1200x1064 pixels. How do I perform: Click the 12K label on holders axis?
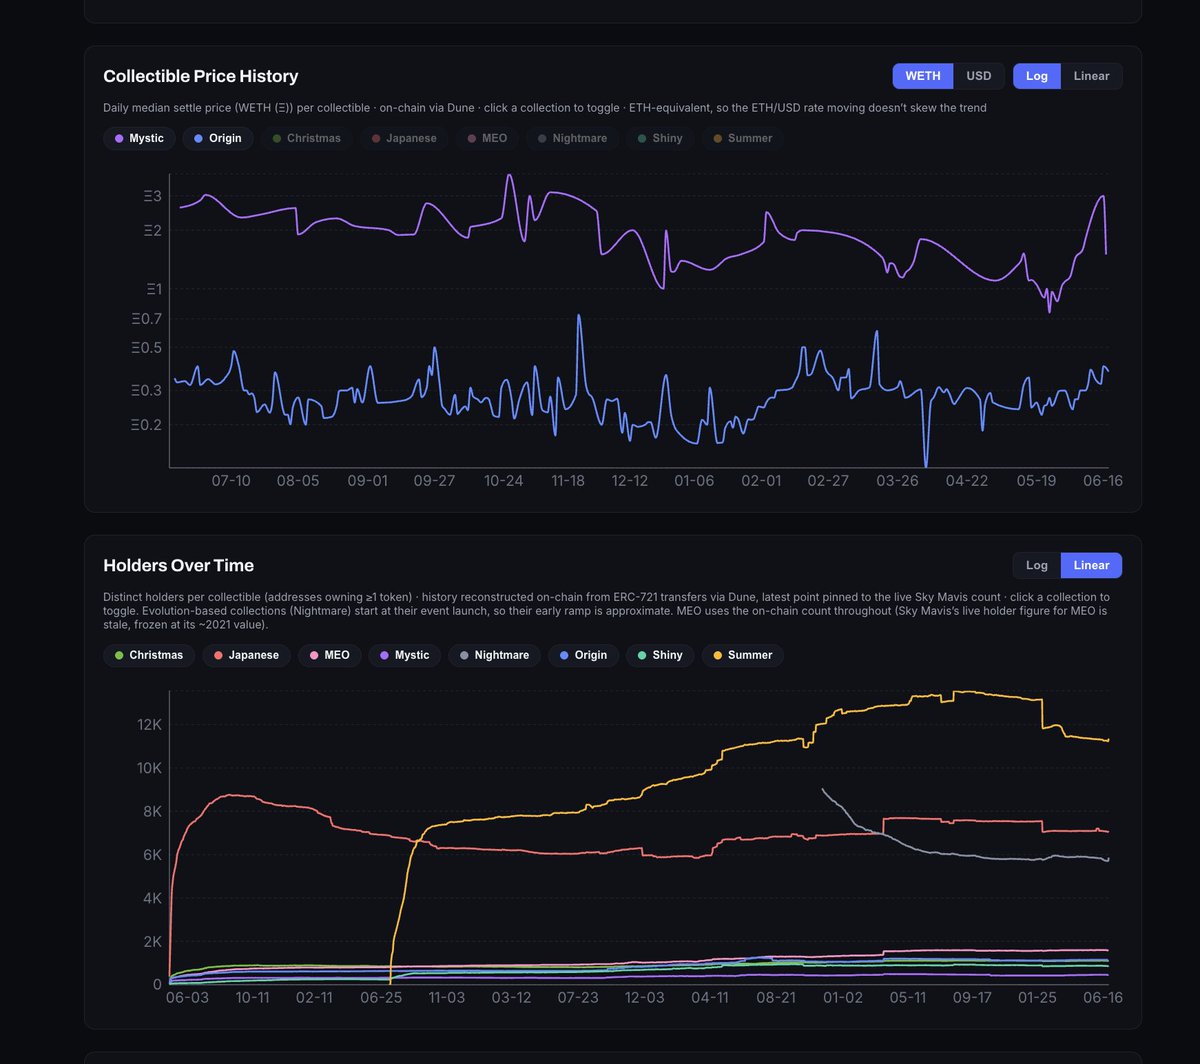pyautogui.click(x=149, y=724)
